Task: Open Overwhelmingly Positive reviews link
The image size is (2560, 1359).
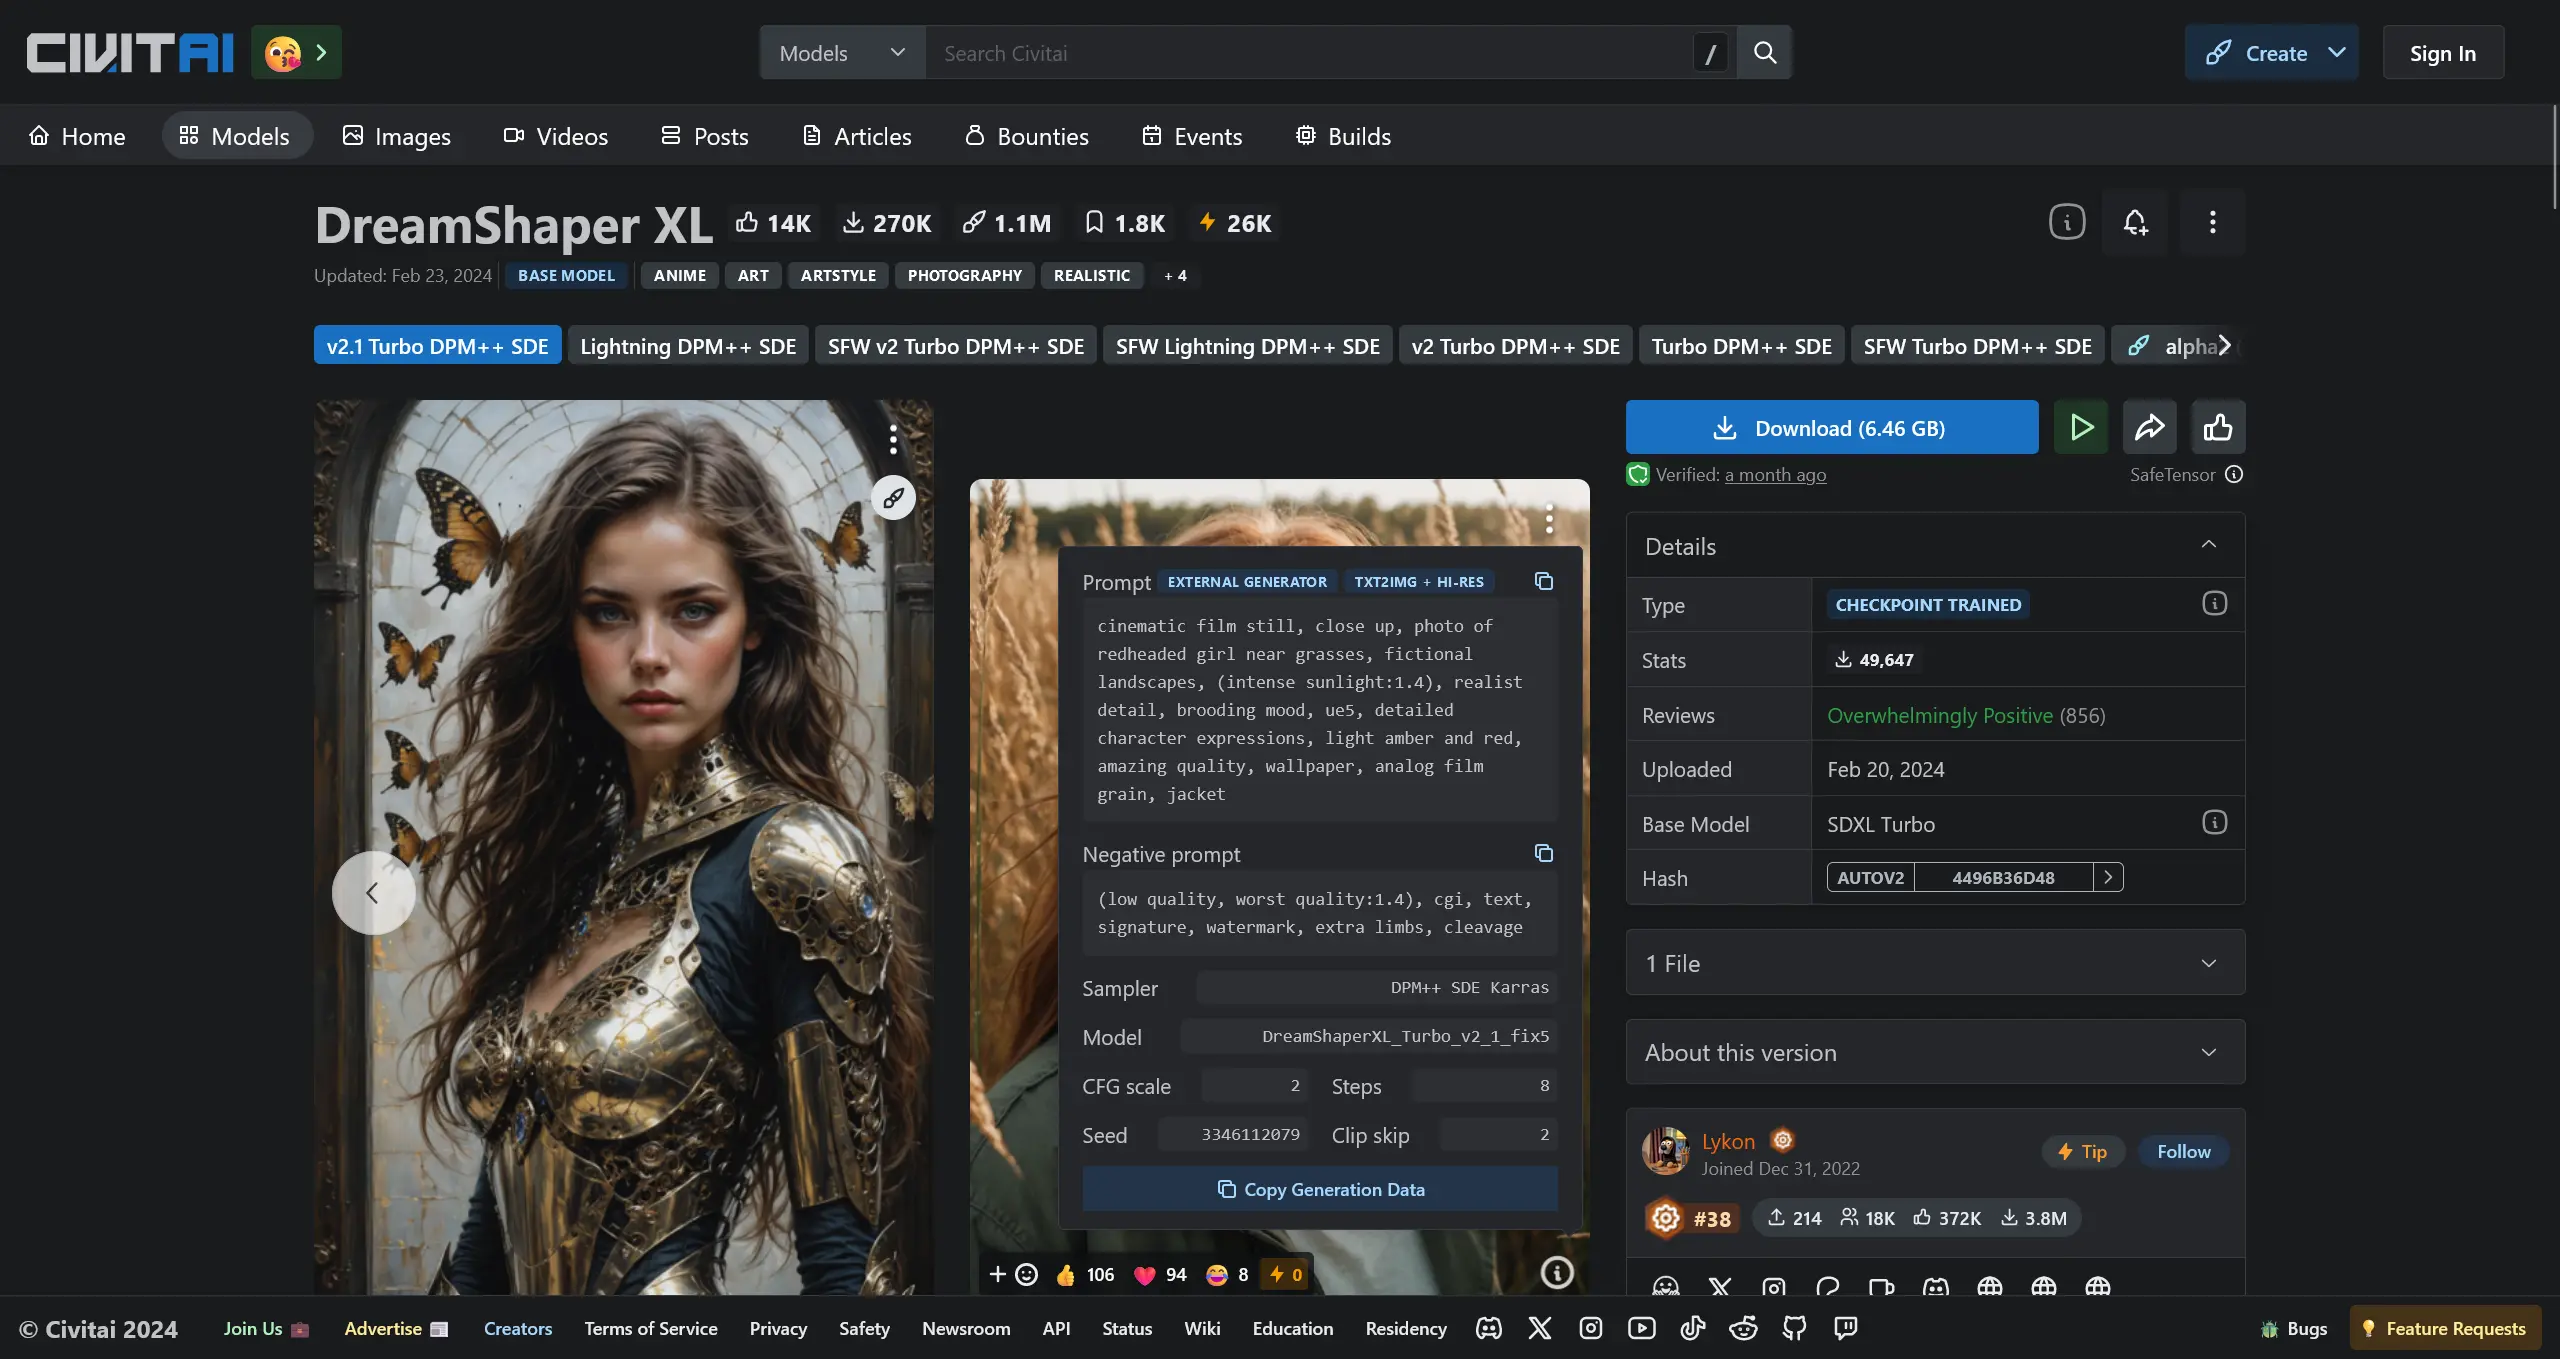Action: (x=1939, y=715)
